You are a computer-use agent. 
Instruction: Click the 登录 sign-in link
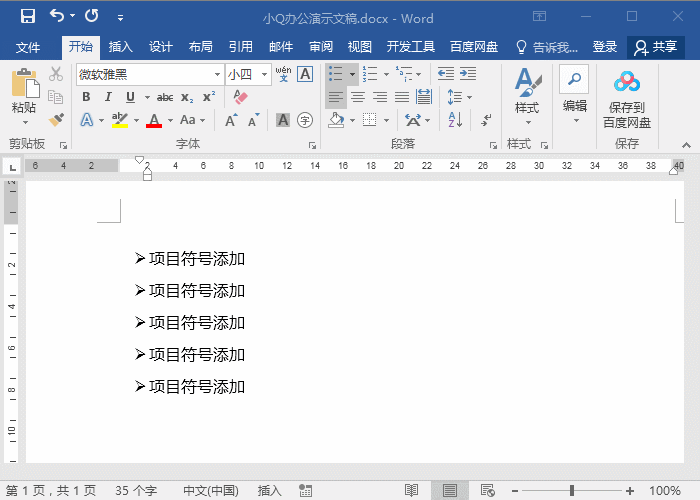coord(604,46)
